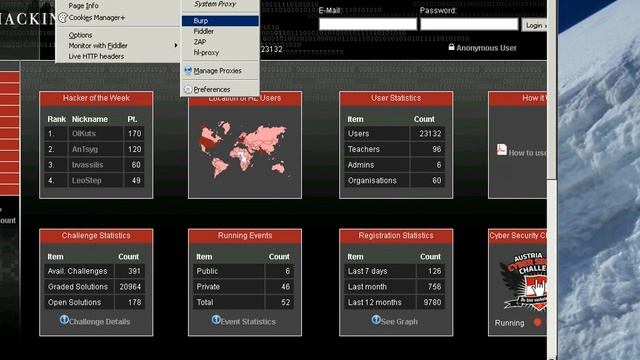Click the Event Statistics info icon
The height and width of the screenshot is (360, 640).
click(x=216, y=320)
